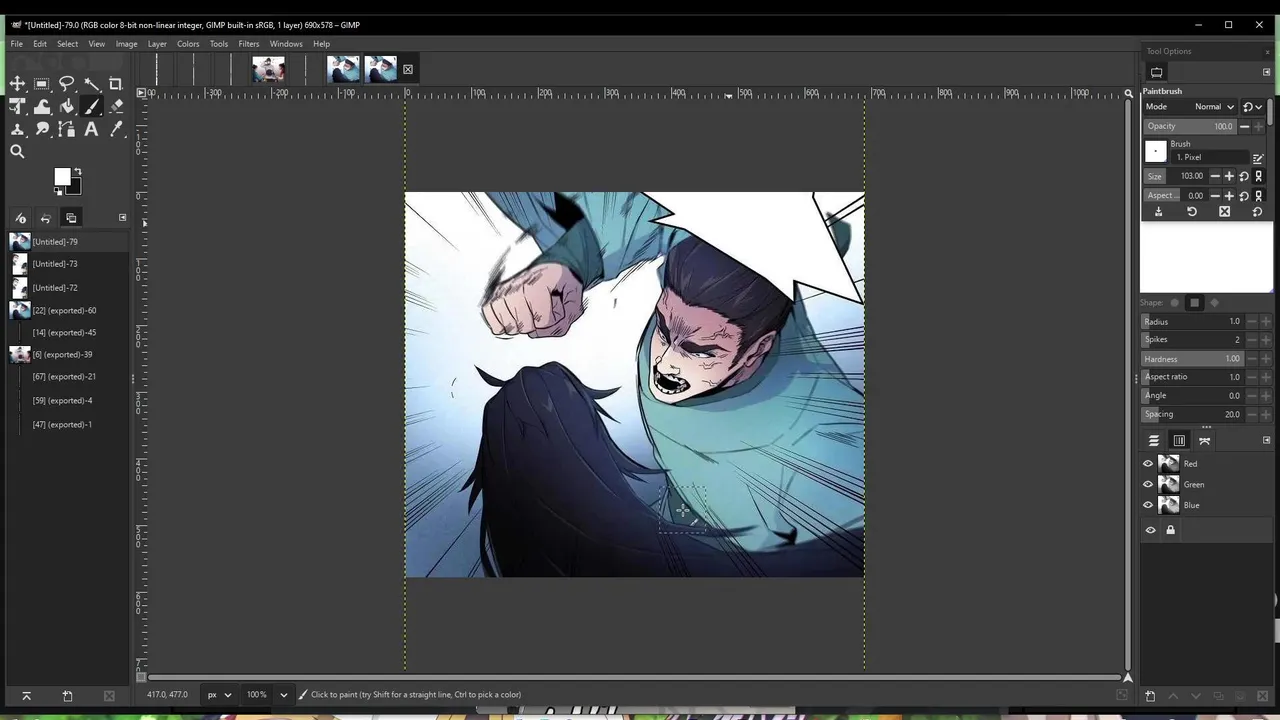Reset brush Size to native size
Screen dimensions: 1280x720
click(x=1244, y=176)
